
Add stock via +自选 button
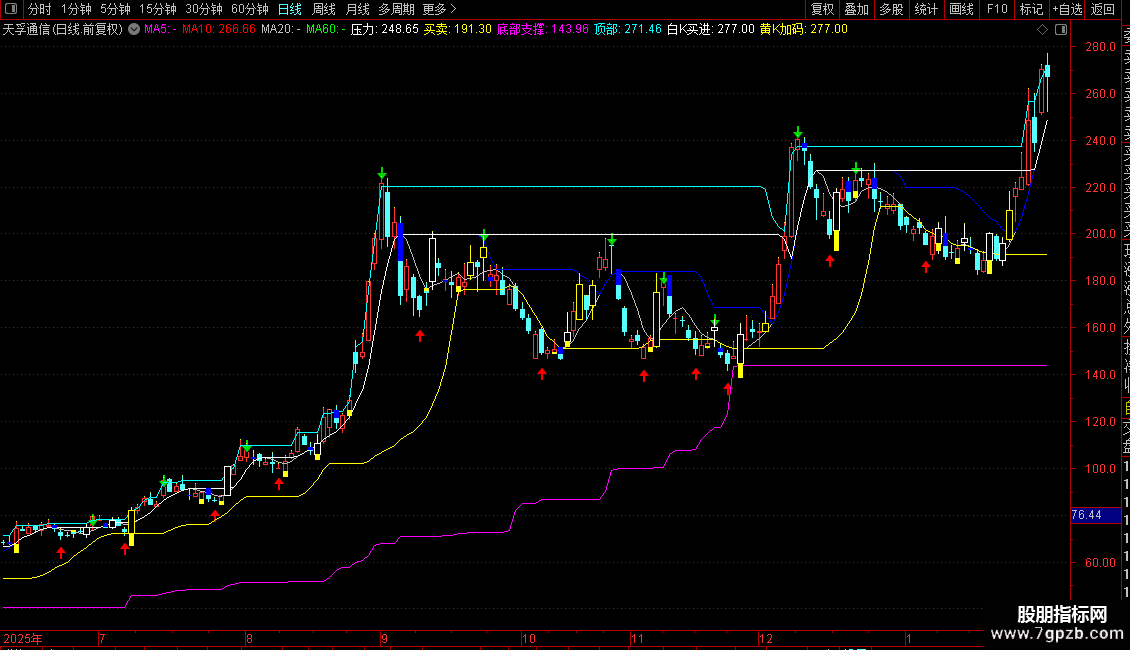click(1067, 9)
